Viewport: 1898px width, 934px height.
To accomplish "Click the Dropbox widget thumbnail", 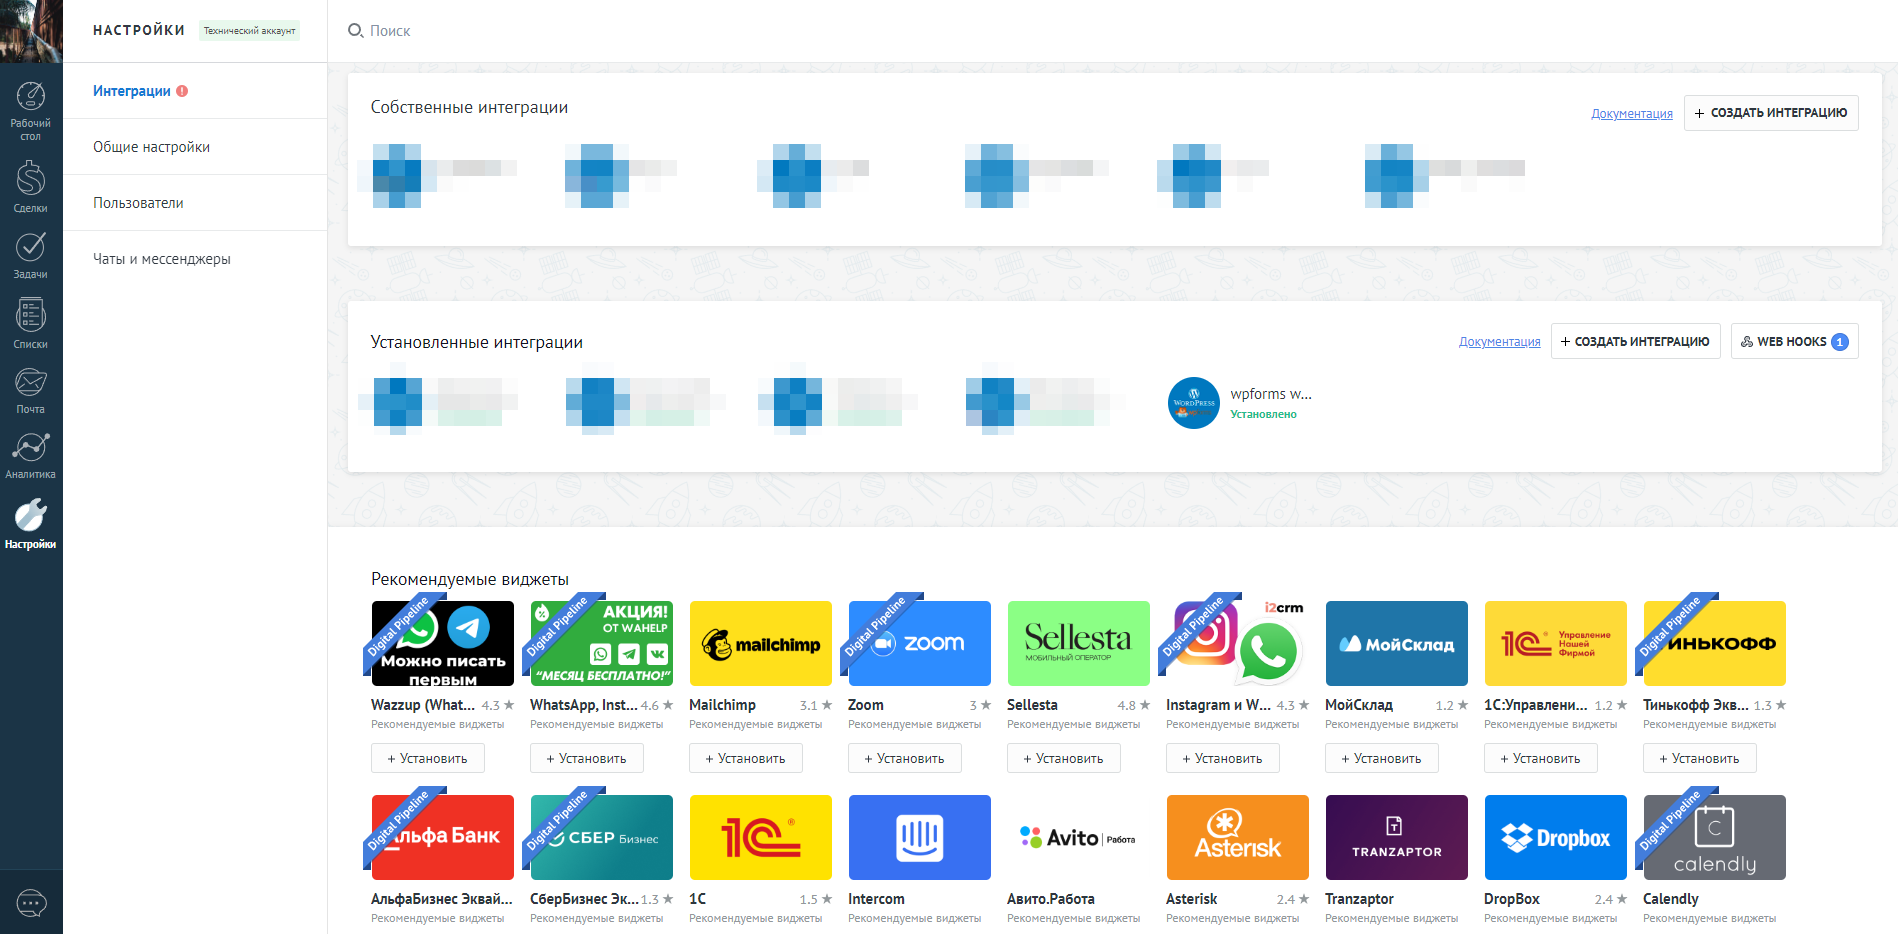I will click(1555, 837).
